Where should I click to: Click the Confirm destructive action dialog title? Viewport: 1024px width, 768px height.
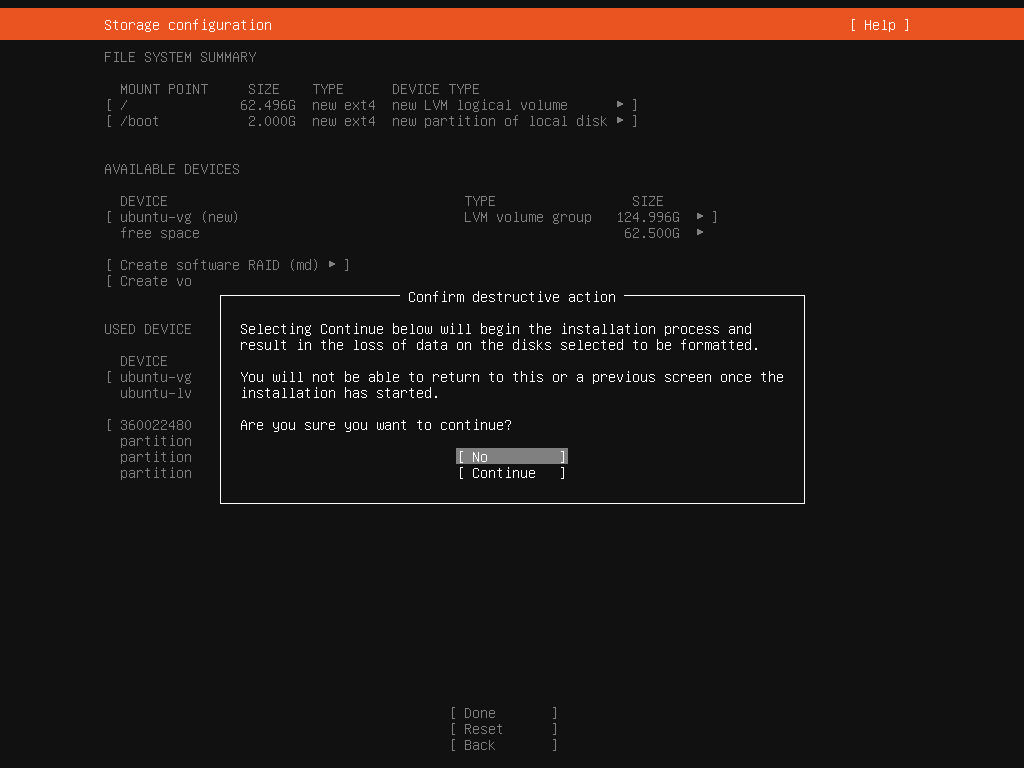point(511,296)
